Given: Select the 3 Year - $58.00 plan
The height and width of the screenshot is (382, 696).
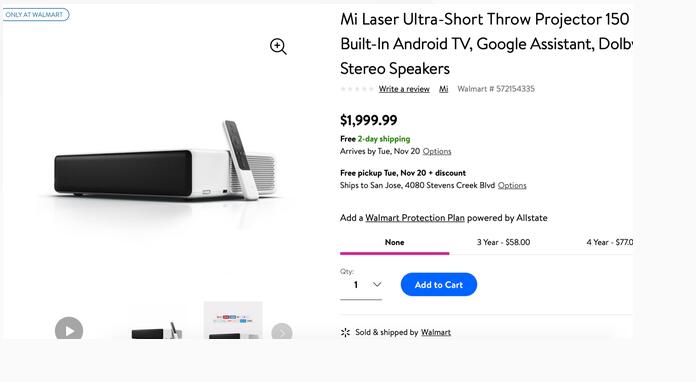Looking at the screenshot, I should 503,242.
